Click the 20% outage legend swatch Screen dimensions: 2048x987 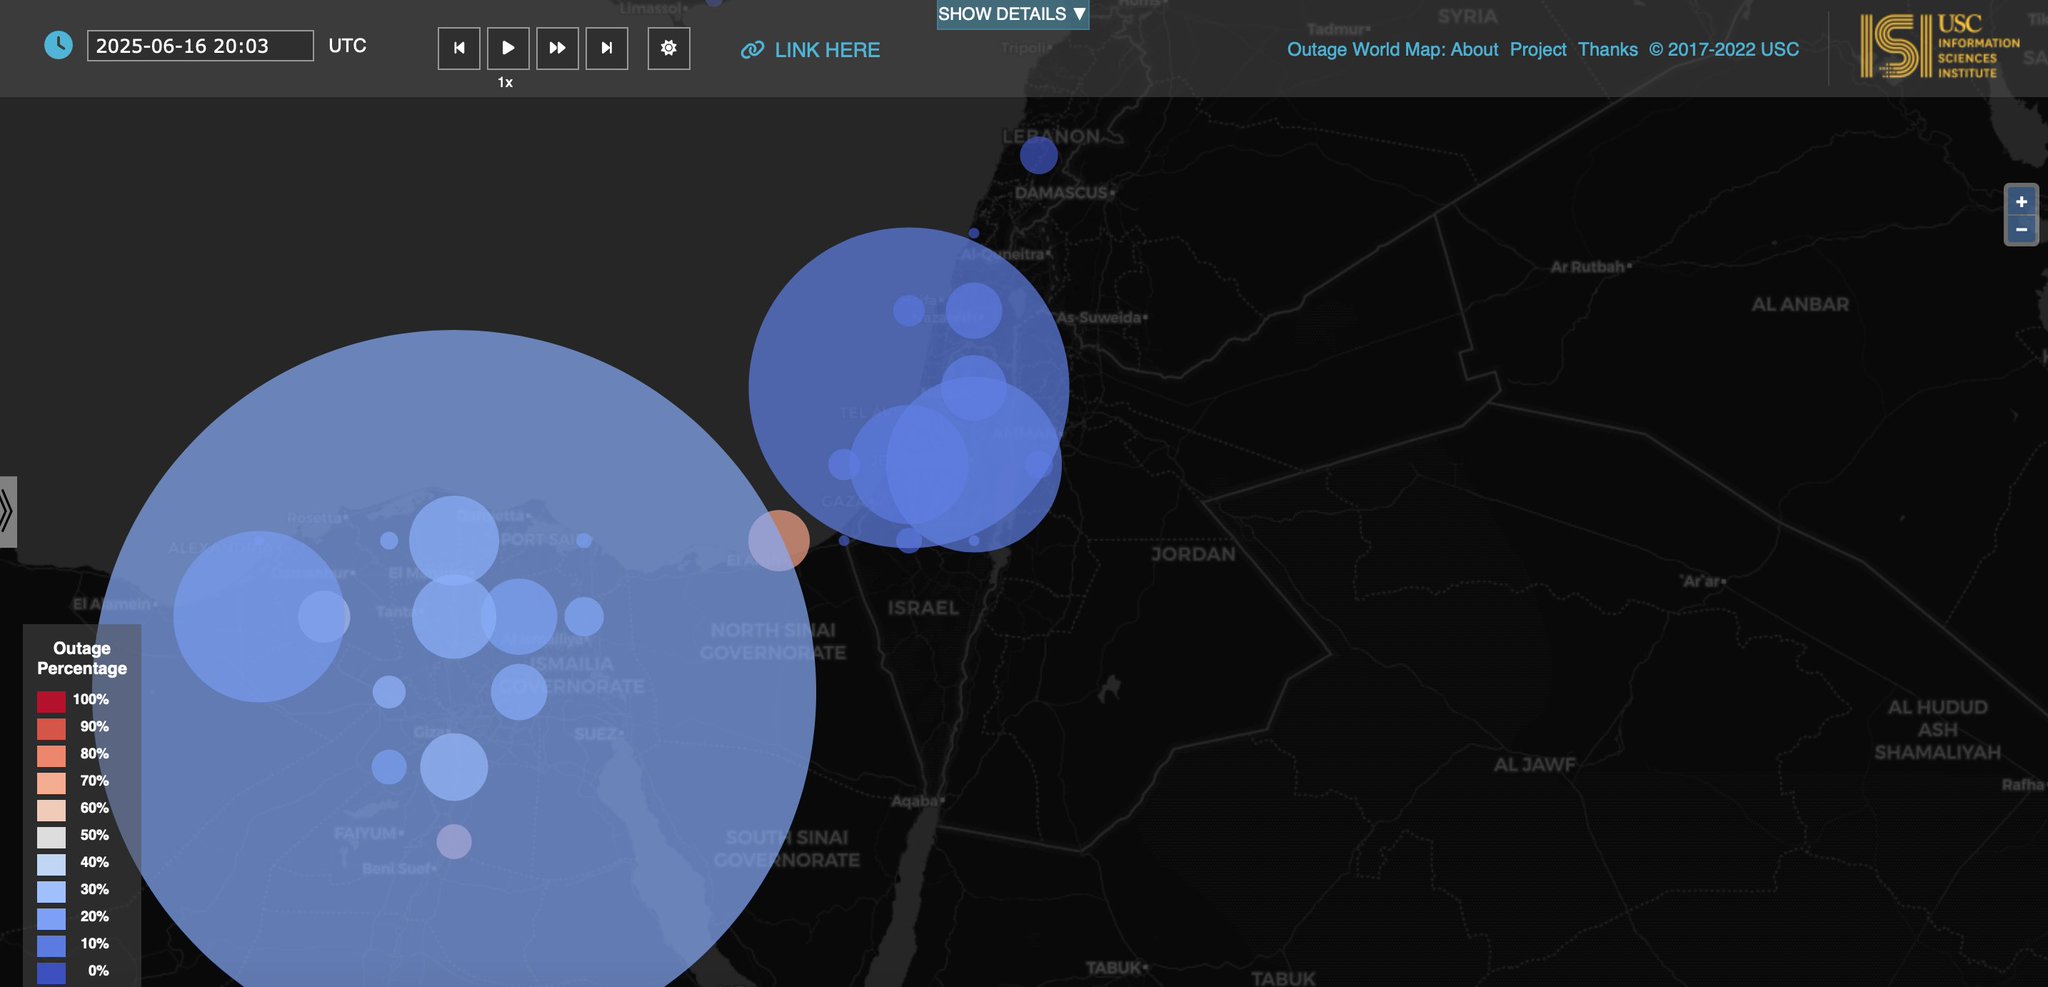(51, 917)
